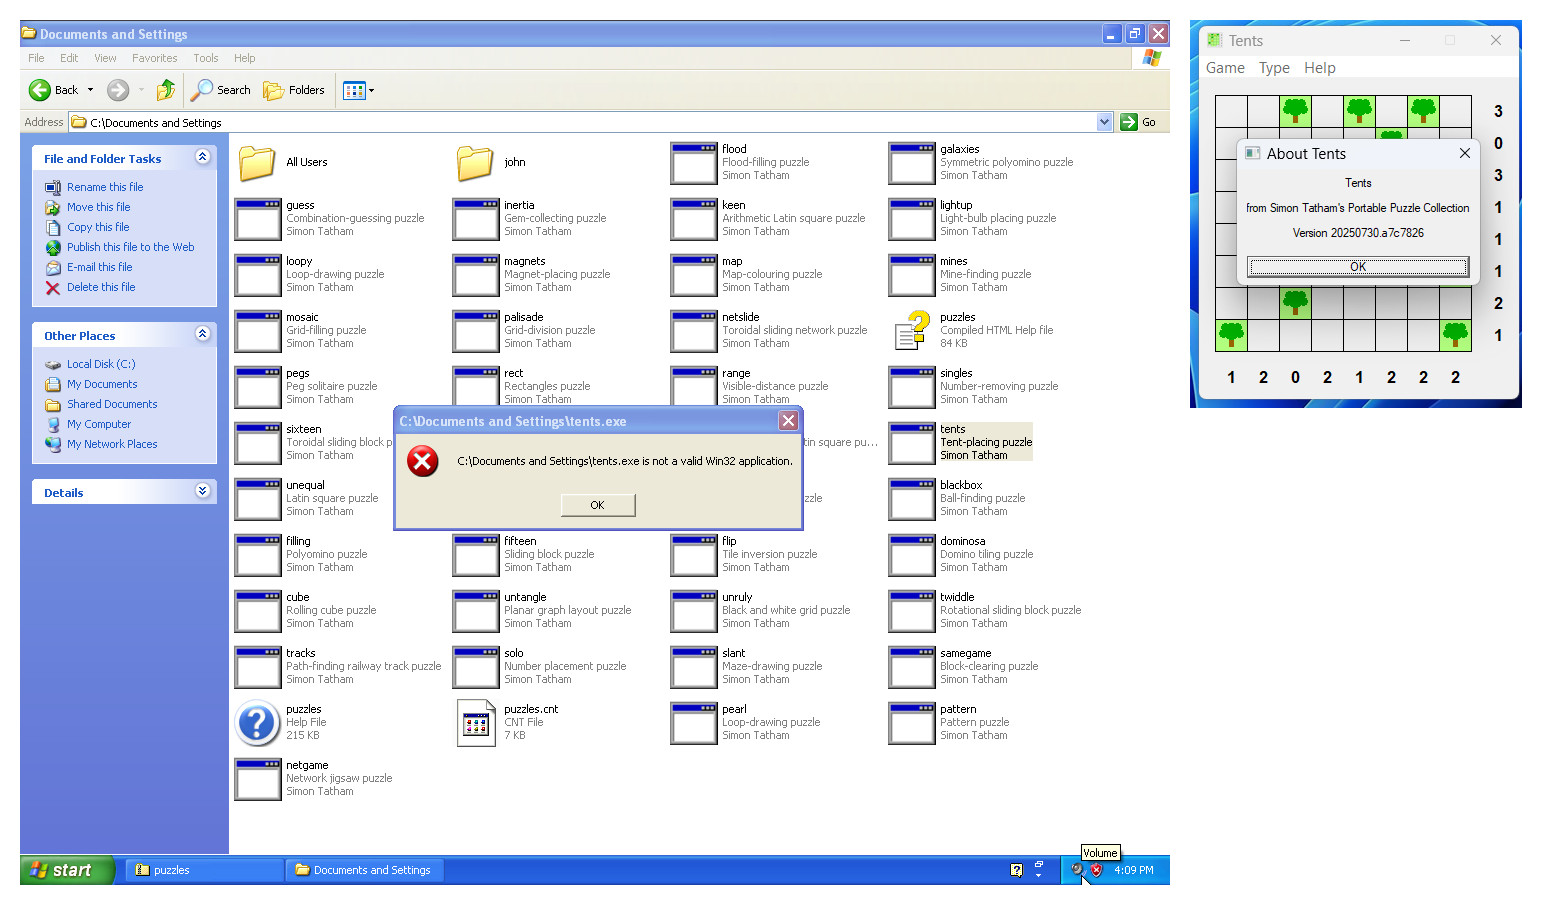
Task: Open Shared Documents link
Action: click(x=112, y=404)
